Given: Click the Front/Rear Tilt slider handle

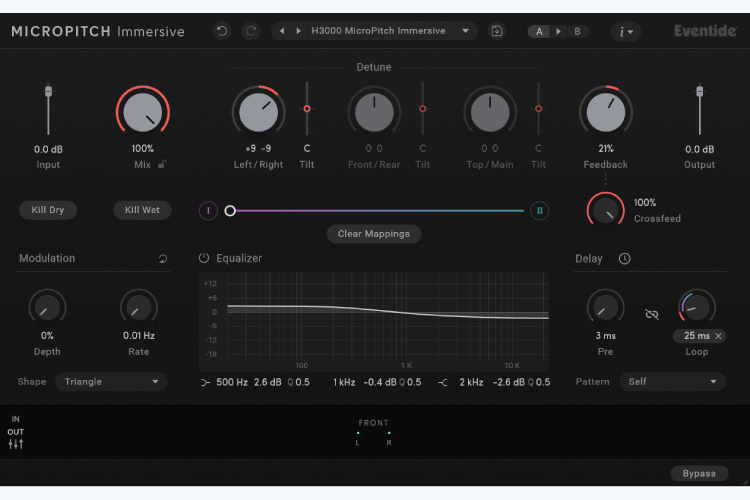Looking at the screenshot, I should [423, 109].
